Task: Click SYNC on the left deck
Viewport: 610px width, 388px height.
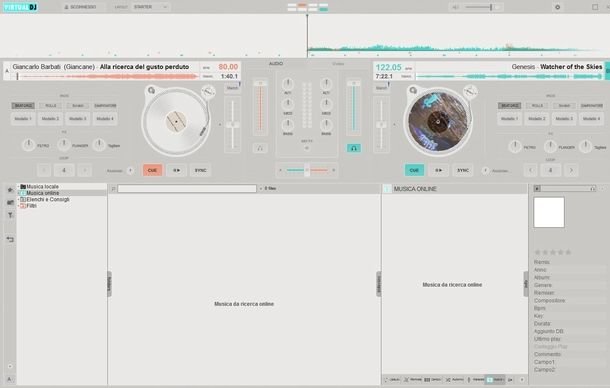Action: click(200, 170)
